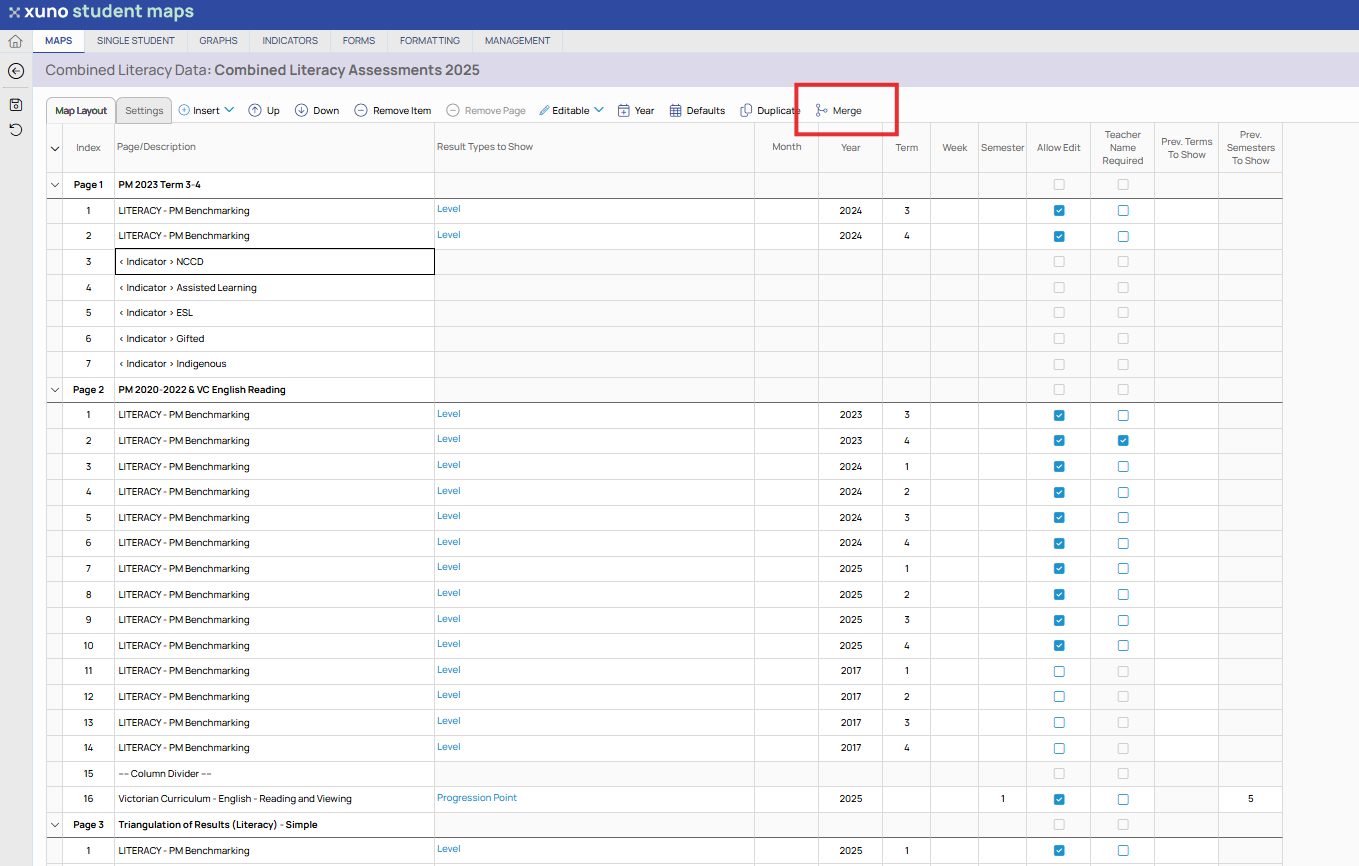Uncheck Teacher Name Required for 2023 Term 4 row
Image resolution: width=1359 pixels, height=866 pixels.
click(1123, 441)
